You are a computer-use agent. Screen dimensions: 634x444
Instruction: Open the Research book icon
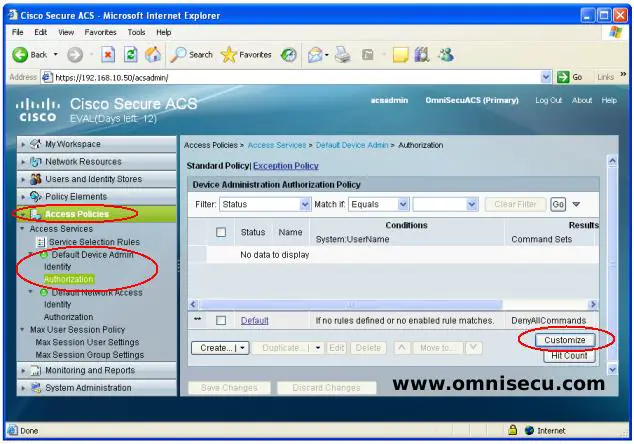(x=422, y=55)
